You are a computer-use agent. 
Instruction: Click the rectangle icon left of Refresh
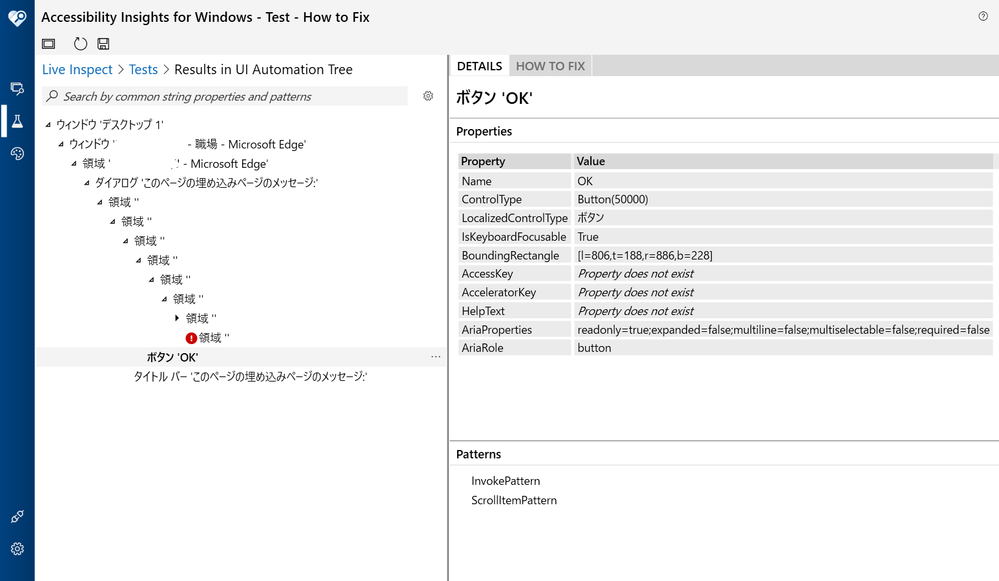pos(48,44)
